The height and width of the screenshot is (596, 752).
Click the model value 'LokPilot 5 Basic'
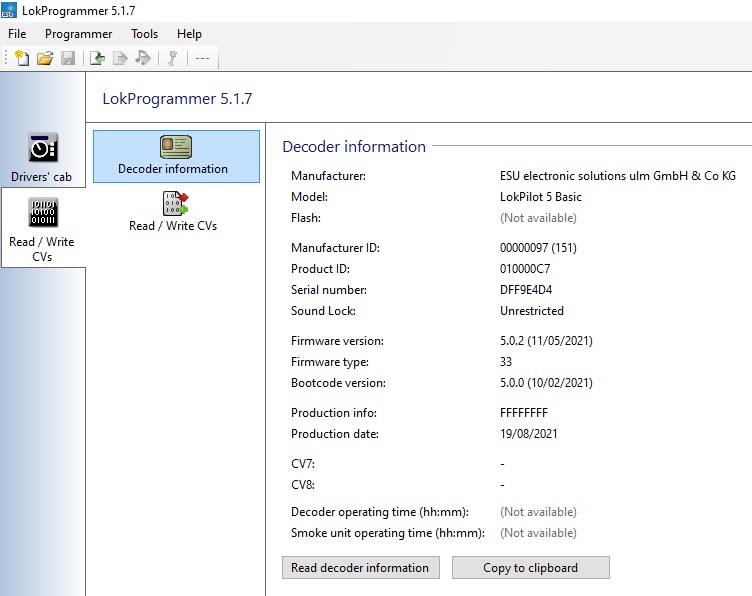click(540, 197)
